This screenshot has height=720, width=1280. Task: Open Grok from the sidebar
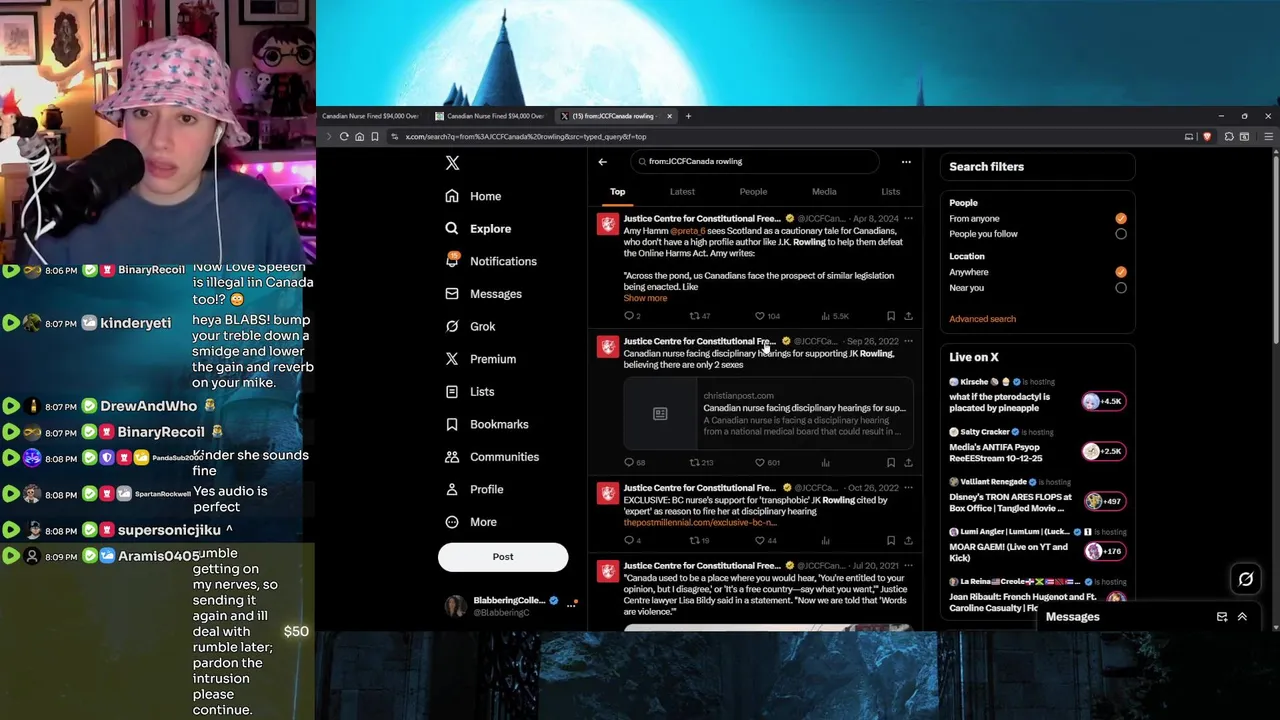pos(470,326)
